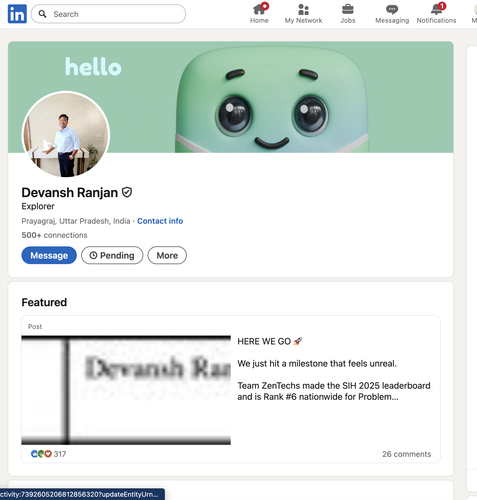Click the clock icon in Pending button

click(94, 255)
